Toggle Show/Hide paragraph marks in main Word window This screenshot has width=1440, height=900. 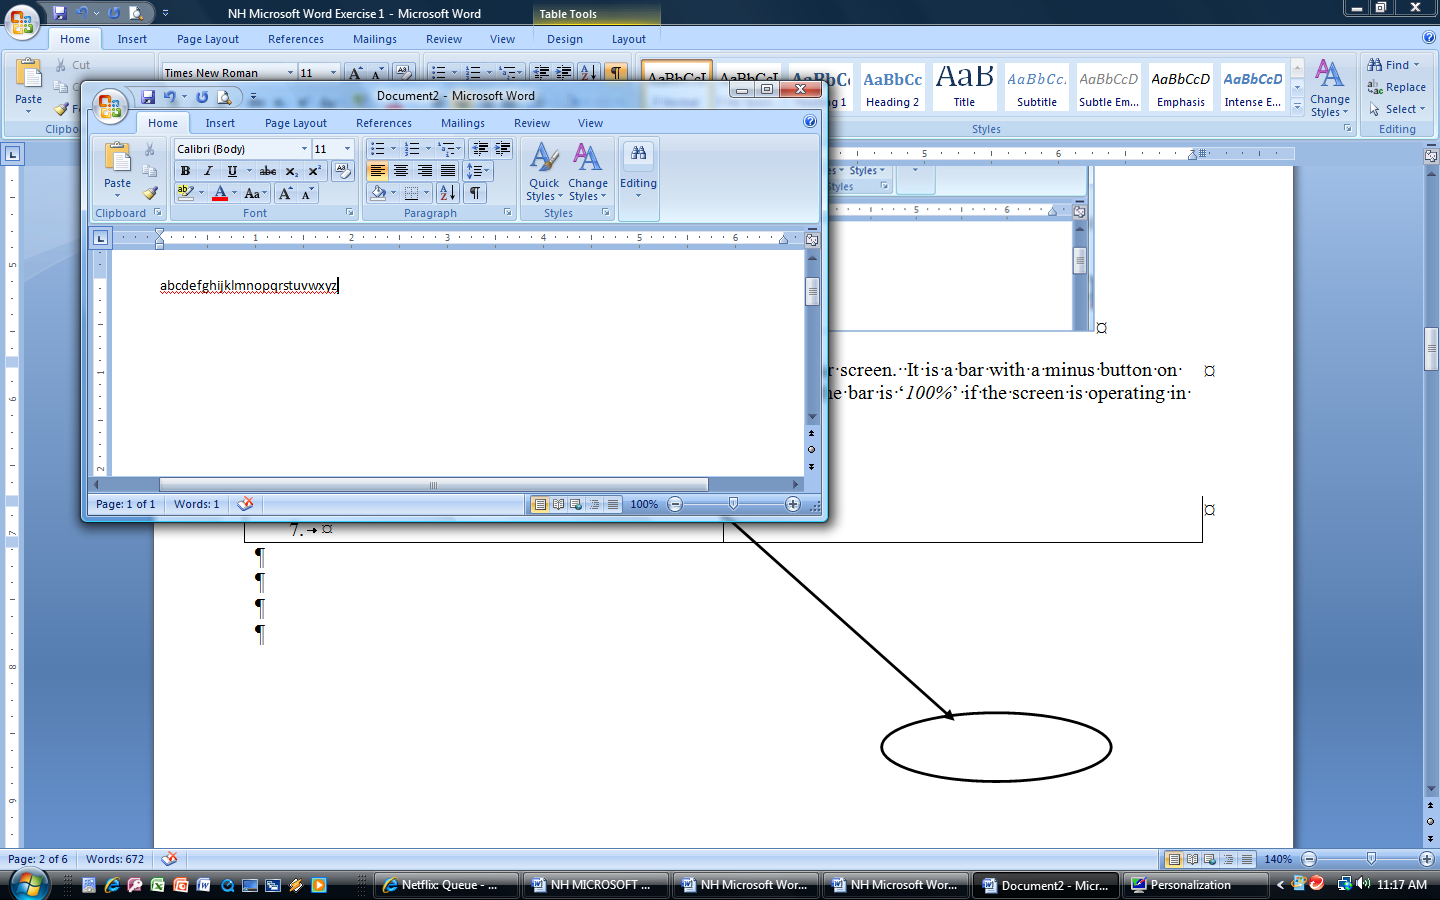[617, 72]
